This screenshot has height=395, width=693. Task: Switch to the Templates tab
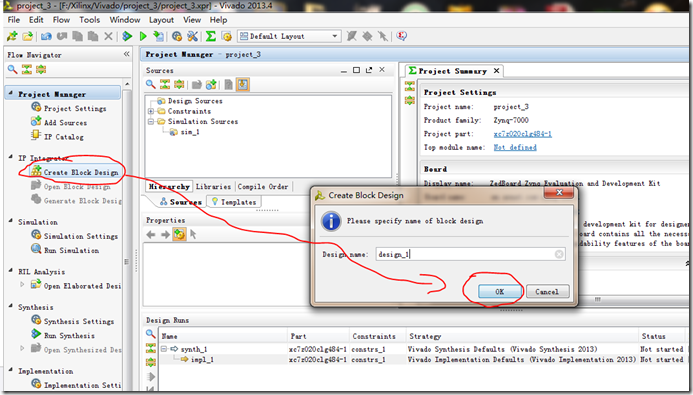point(234,202)
